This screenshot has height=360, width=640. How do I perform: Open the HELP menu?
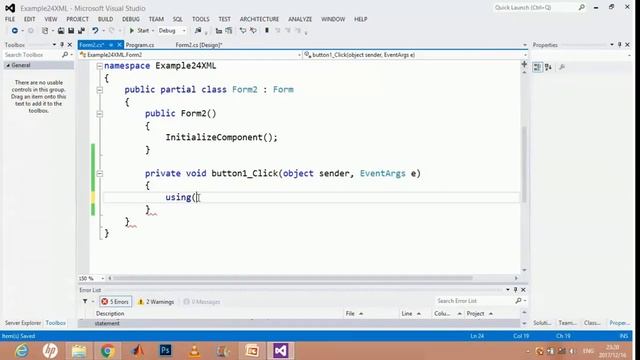tap(360, 19)
